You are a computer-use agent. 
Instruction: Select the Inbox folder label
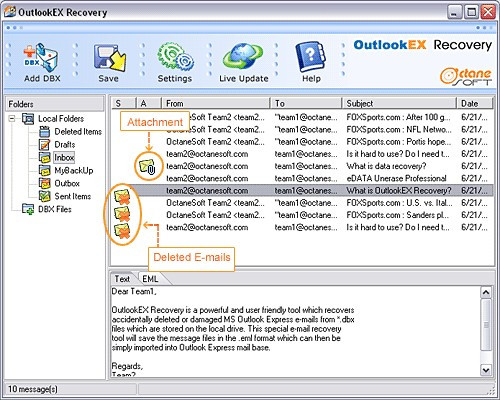[64, 157]
